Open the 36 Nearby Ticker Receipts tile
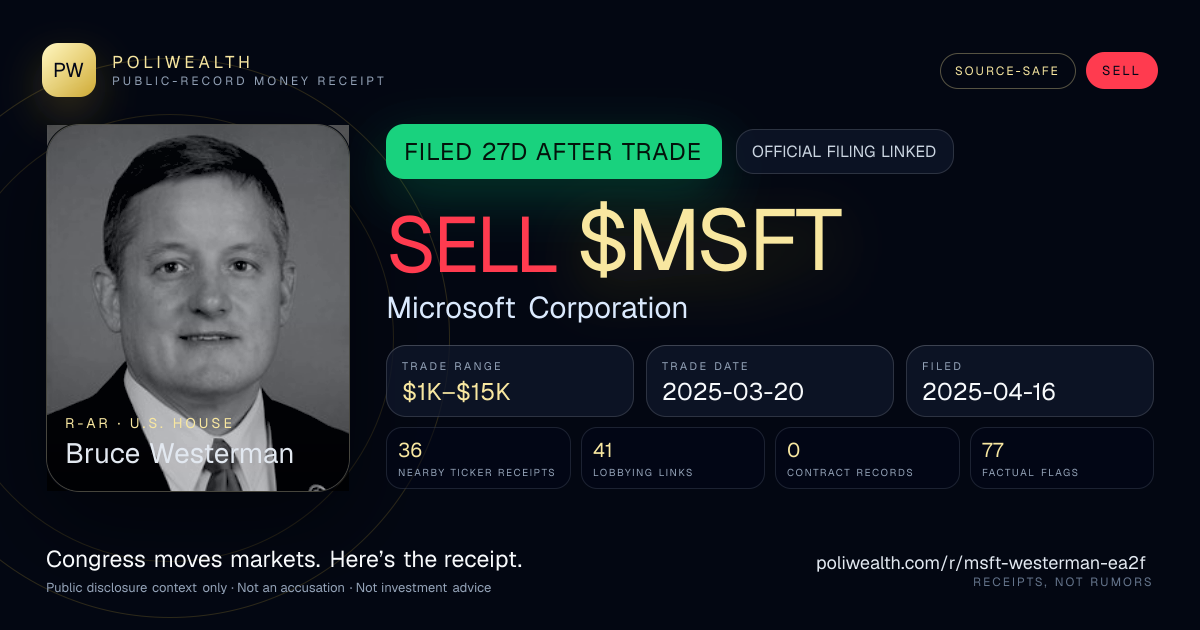Image resolution: width=1200 pixels, height=630 pixels. 478,458
